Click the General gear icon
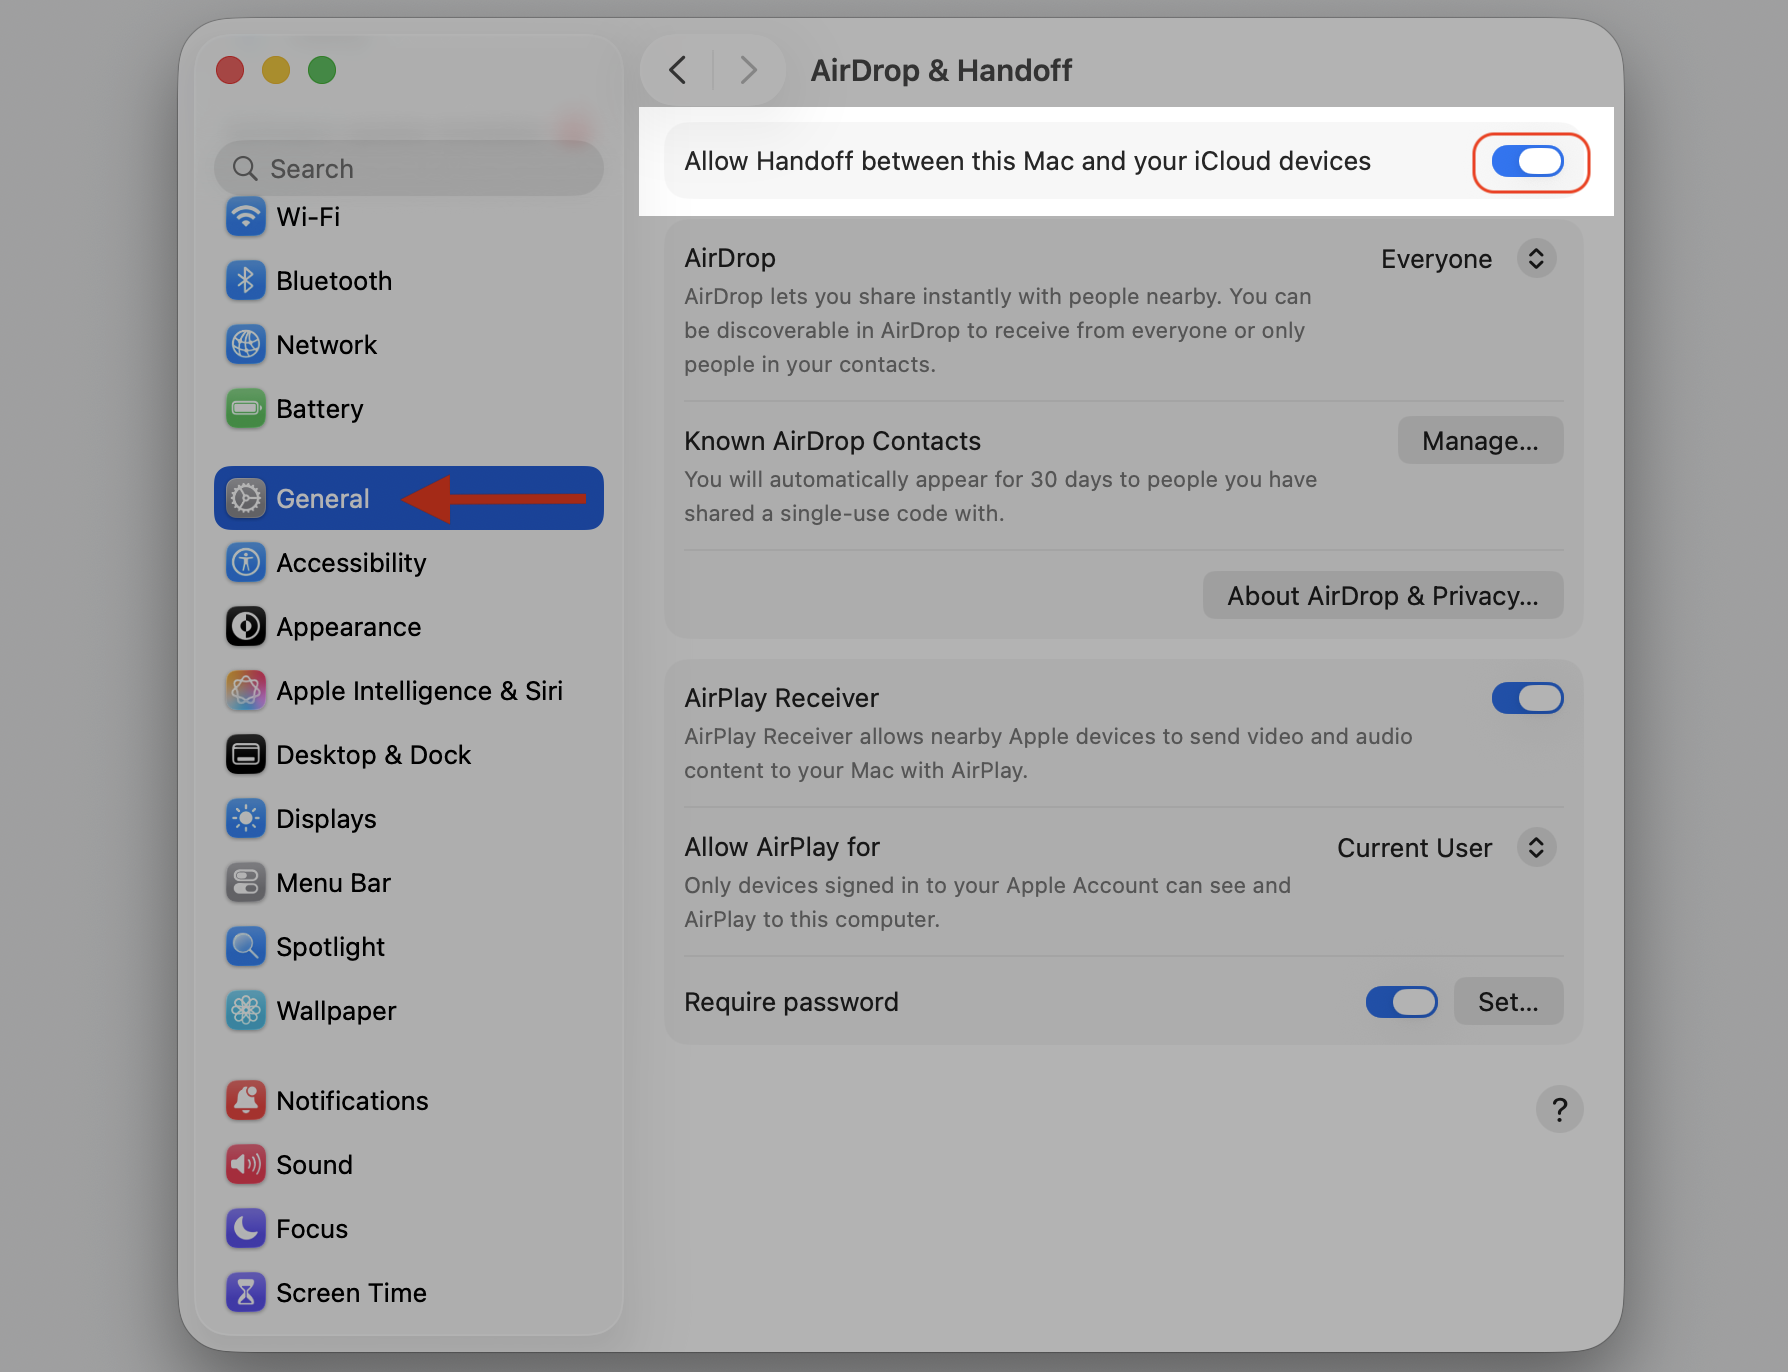Image resolution: width=1788 pixels, height=1372 pixels. point(245,498)
